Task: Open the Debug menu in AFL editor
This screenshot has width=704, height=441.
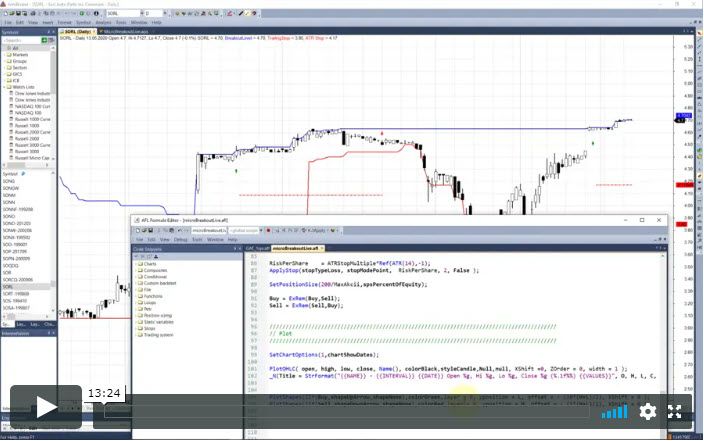Action: pos(181,239)
